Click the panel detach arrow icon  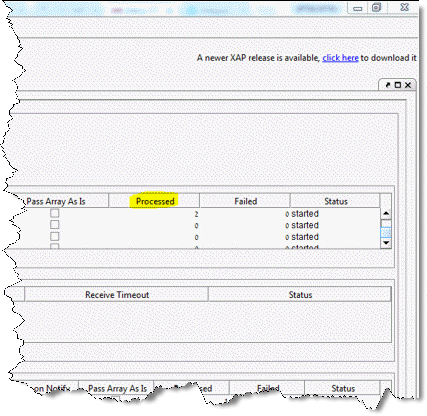388,85
